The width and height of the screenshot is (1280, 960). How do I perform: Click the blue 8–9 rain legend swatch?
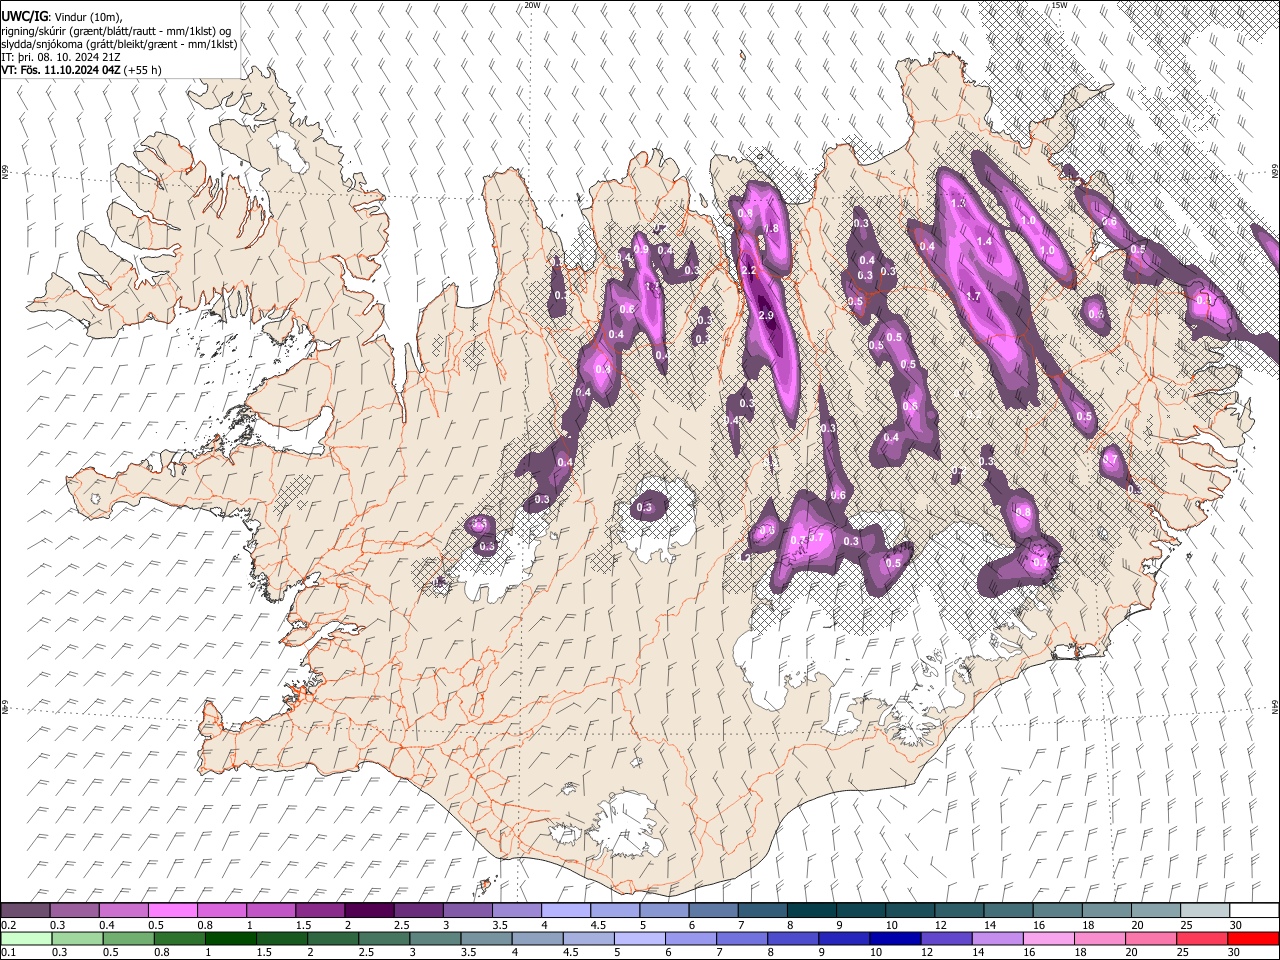pos(792,939)
